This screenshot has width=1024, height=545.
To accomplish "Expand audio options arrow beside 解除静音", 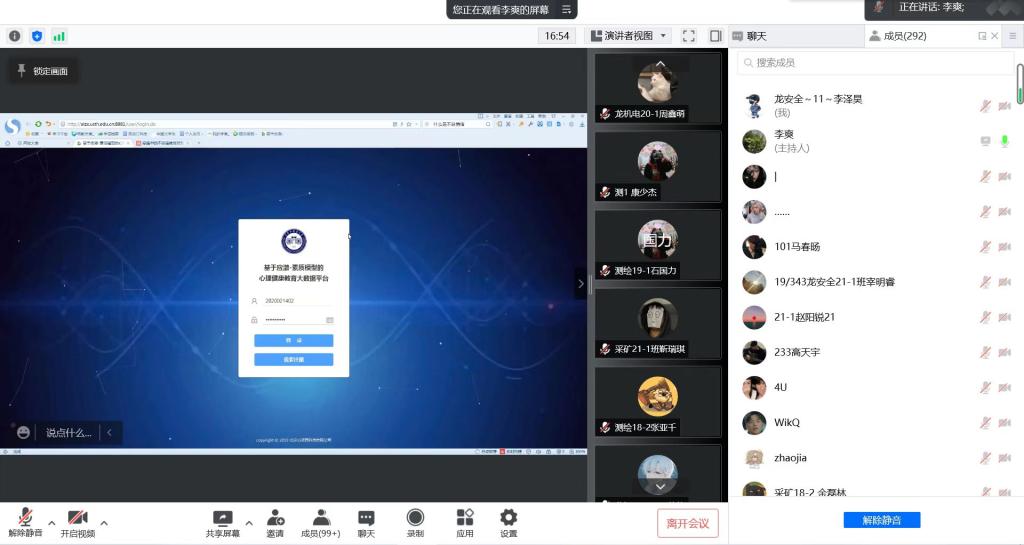I will tap(52, 522).
